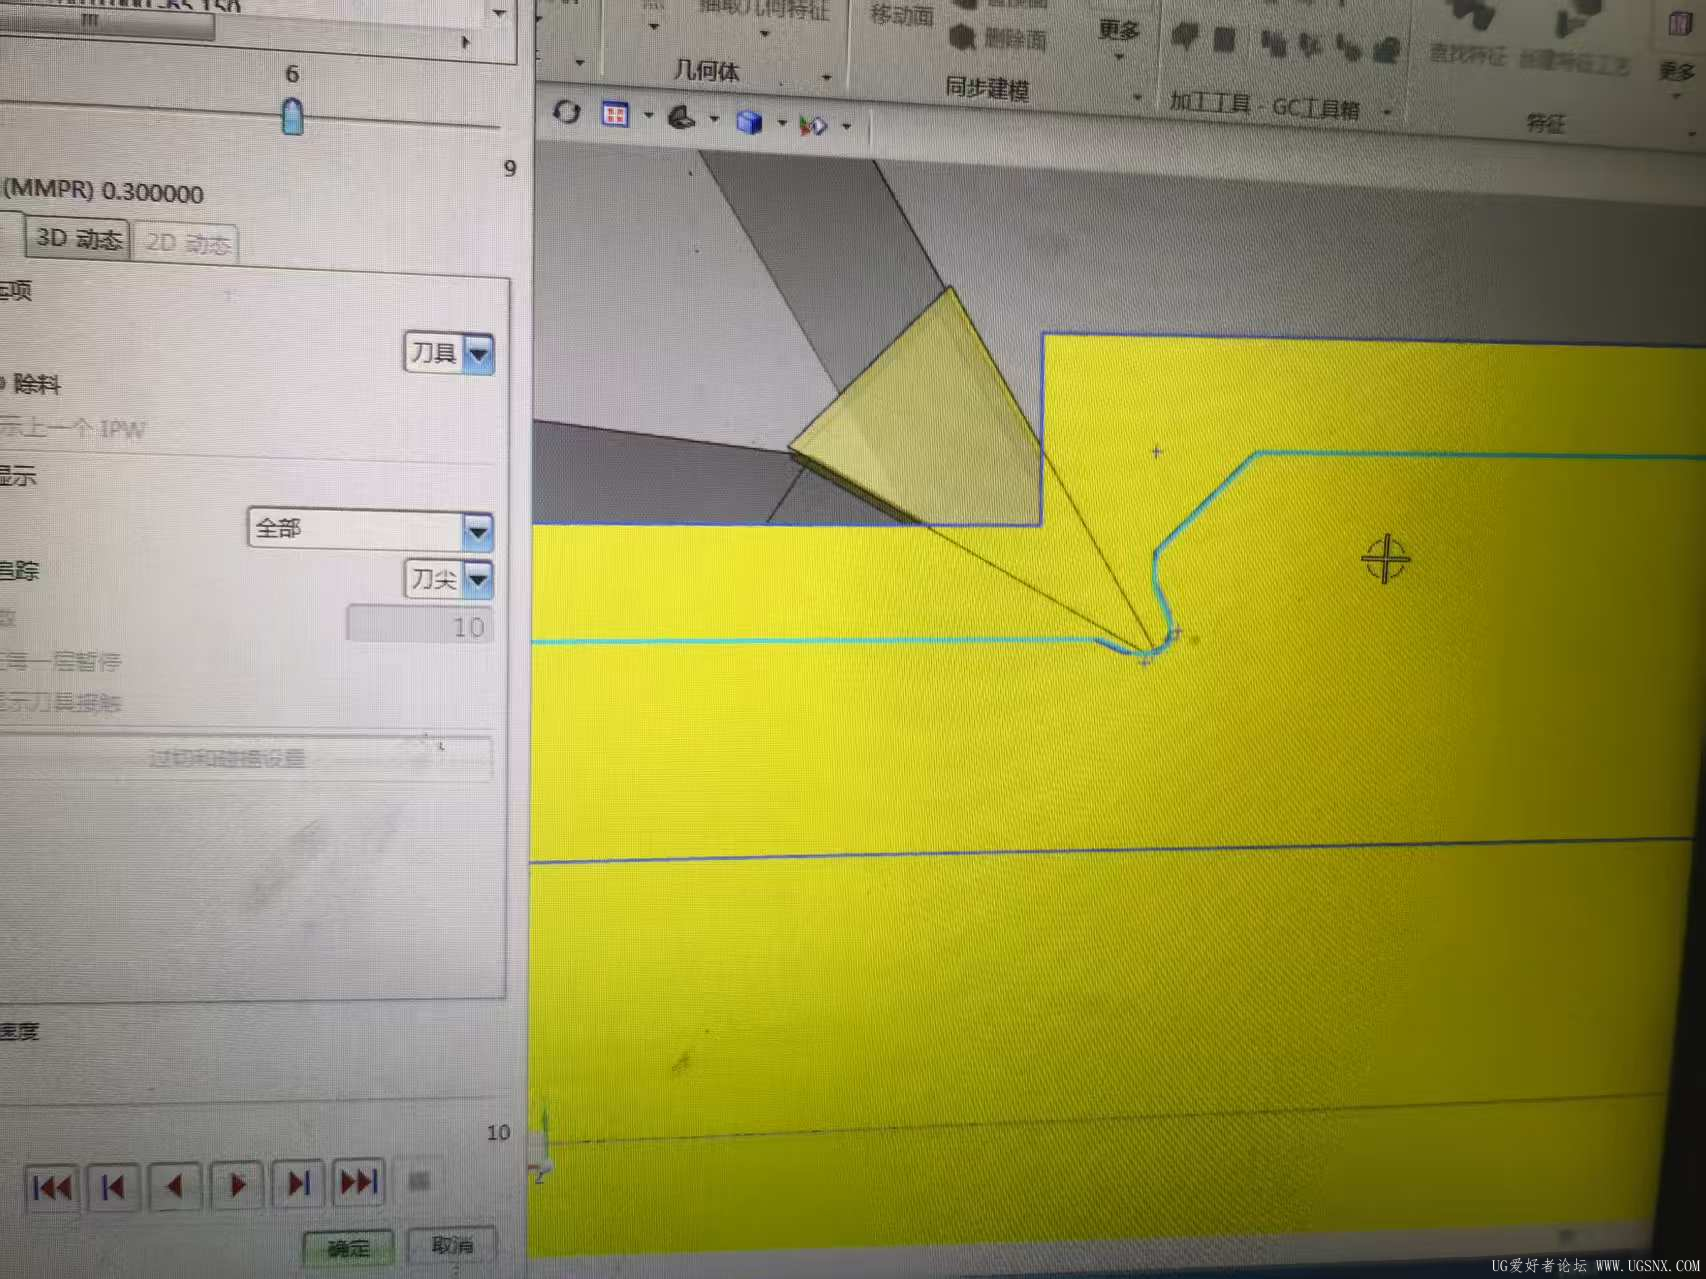Viewport: 1706px width, 1279px height.
Task: Toggle the greyed show tool contact (显示刀具接触) option
Action: click(60, 703)
